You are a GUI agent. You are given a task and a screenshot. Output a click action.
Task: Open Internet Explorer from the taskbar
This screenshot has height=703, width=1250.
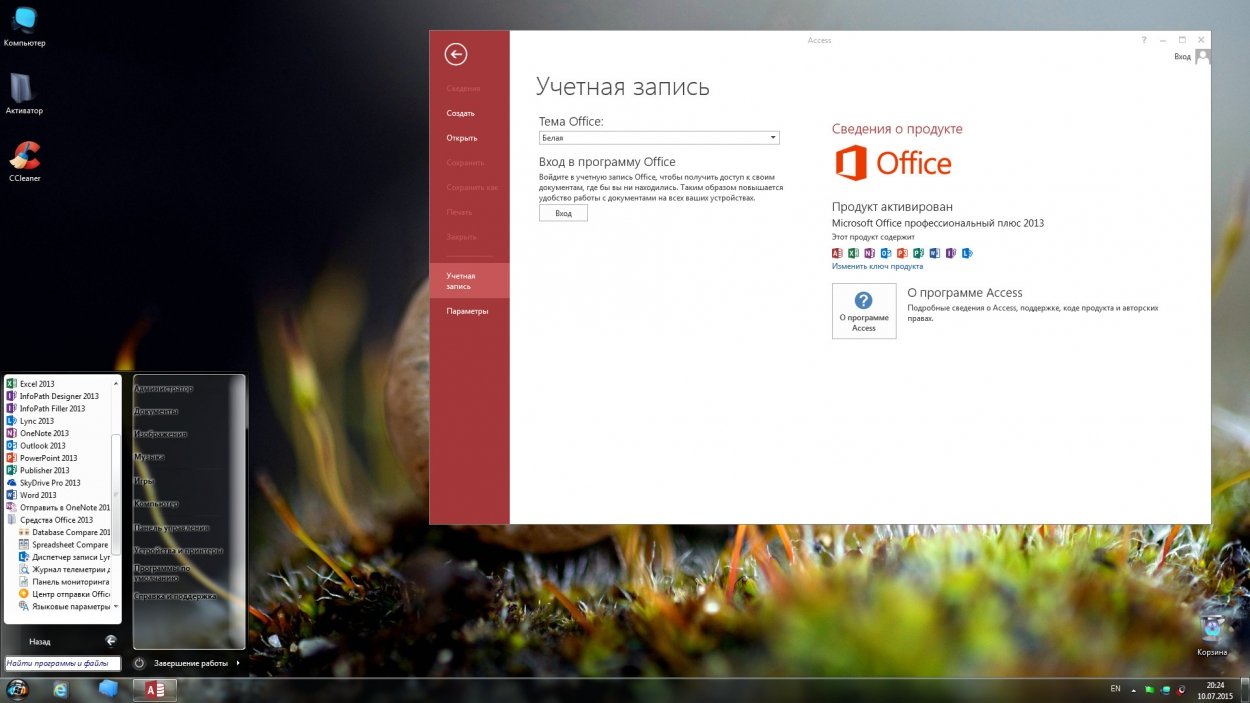click(61, 689)
